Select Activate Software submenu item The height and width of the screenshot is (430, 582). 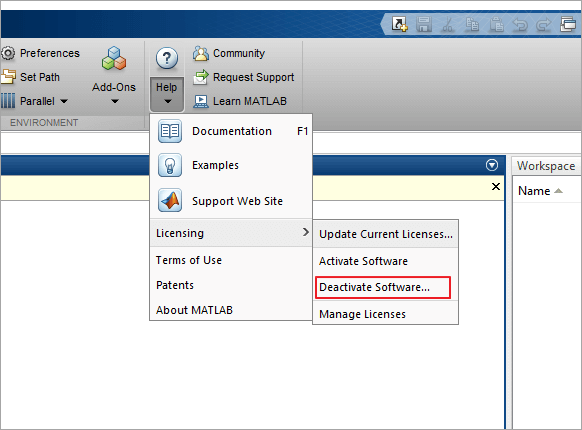click(386, 261)
